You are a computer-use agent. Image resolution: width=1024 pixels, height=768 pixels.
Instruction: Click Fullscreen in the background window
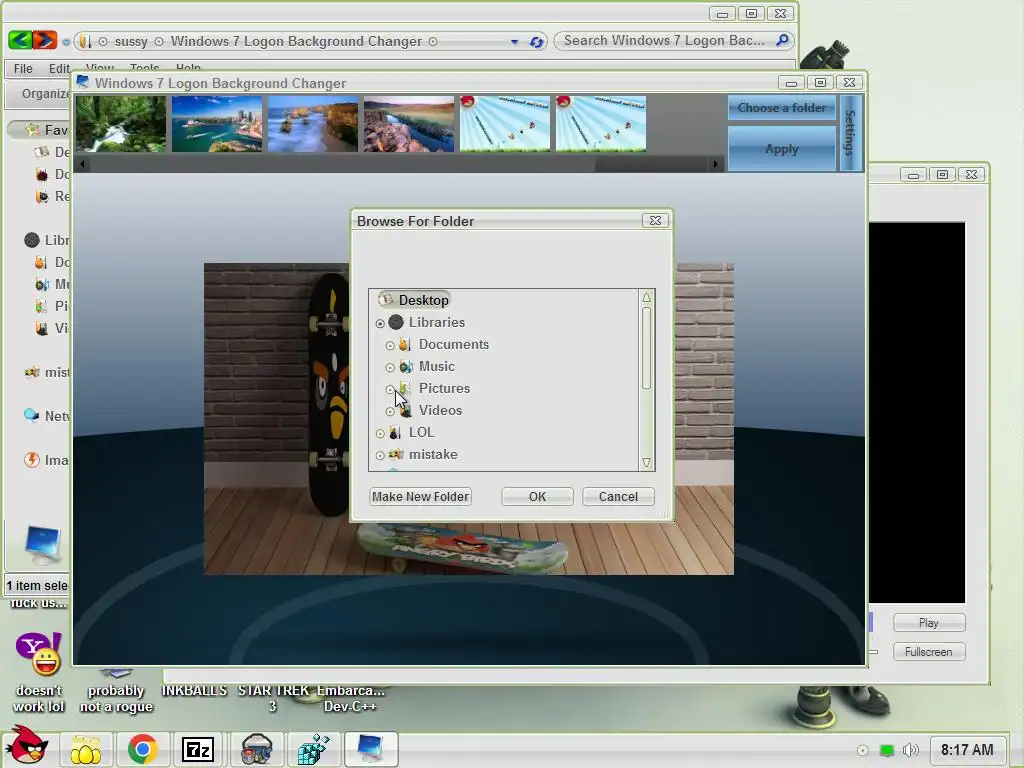click(928, 652)
